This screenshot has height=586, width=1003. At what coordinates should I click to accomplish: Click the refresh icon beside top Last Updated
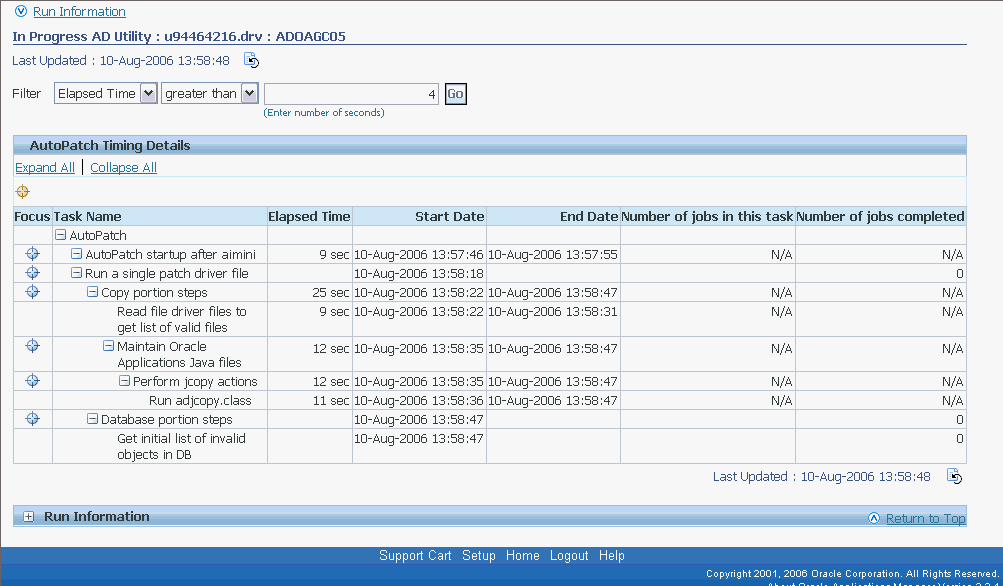point(251,60)
